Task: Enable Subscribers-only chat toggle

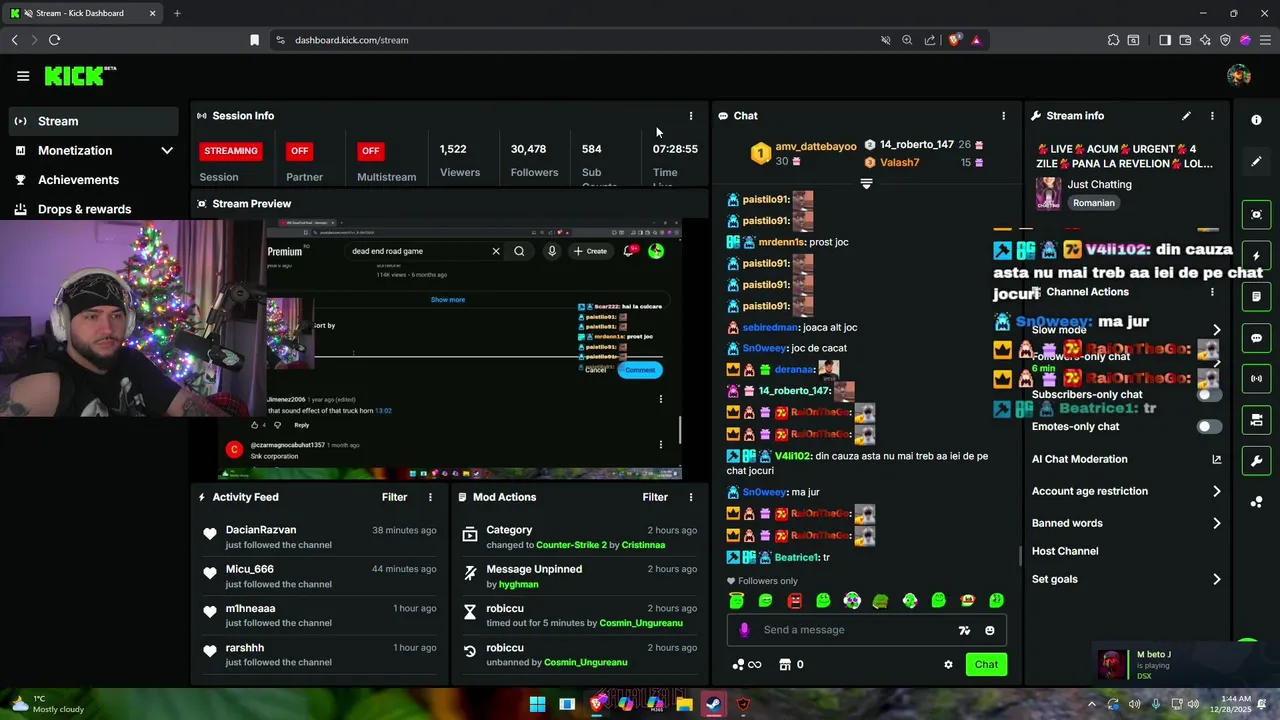Action: coord(1209,394)
